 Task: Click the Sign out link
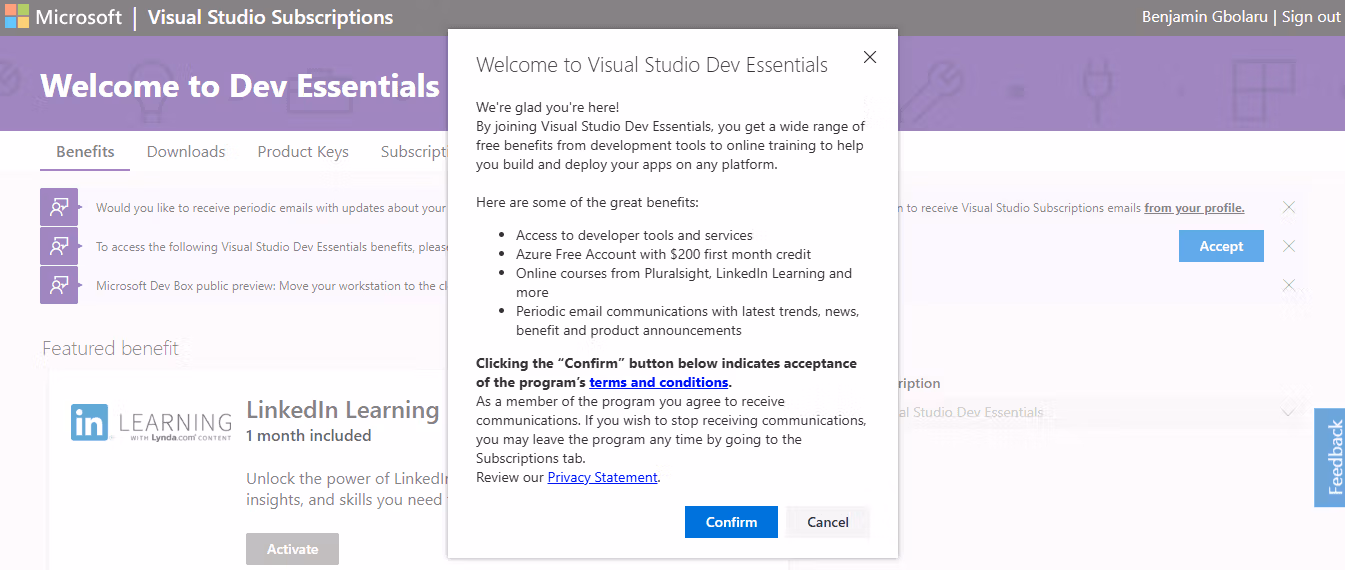1311,17
